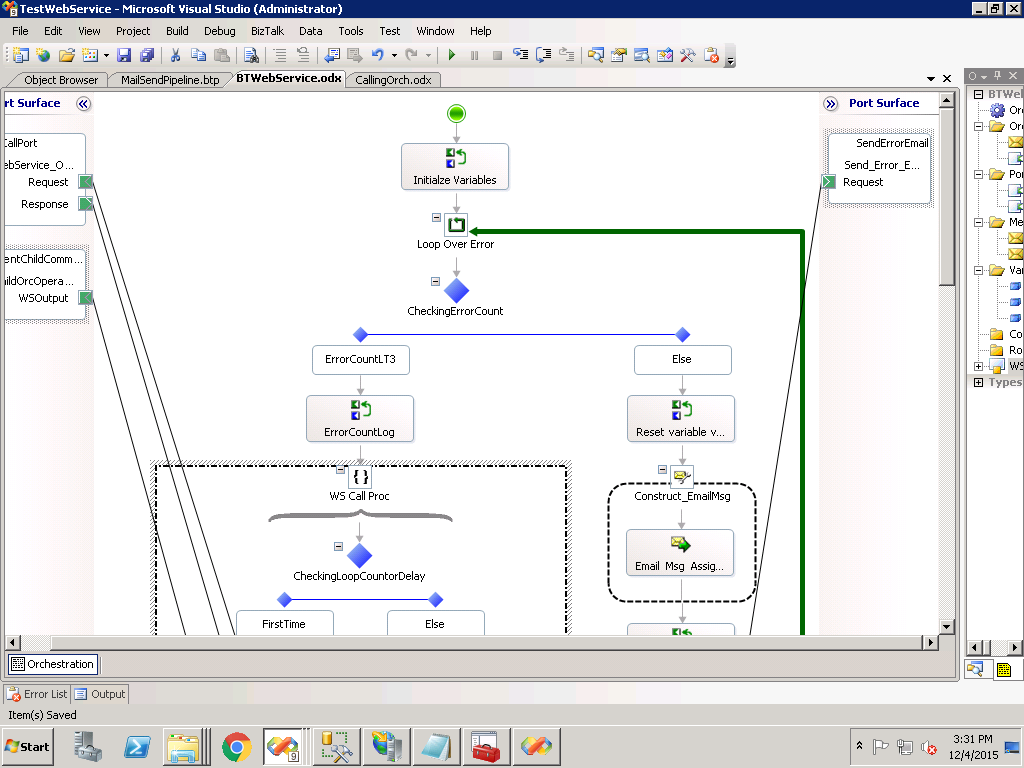
Task: Click the Add New Item toolbar icon
Action: pyautogui.click(x=89, y=56)
